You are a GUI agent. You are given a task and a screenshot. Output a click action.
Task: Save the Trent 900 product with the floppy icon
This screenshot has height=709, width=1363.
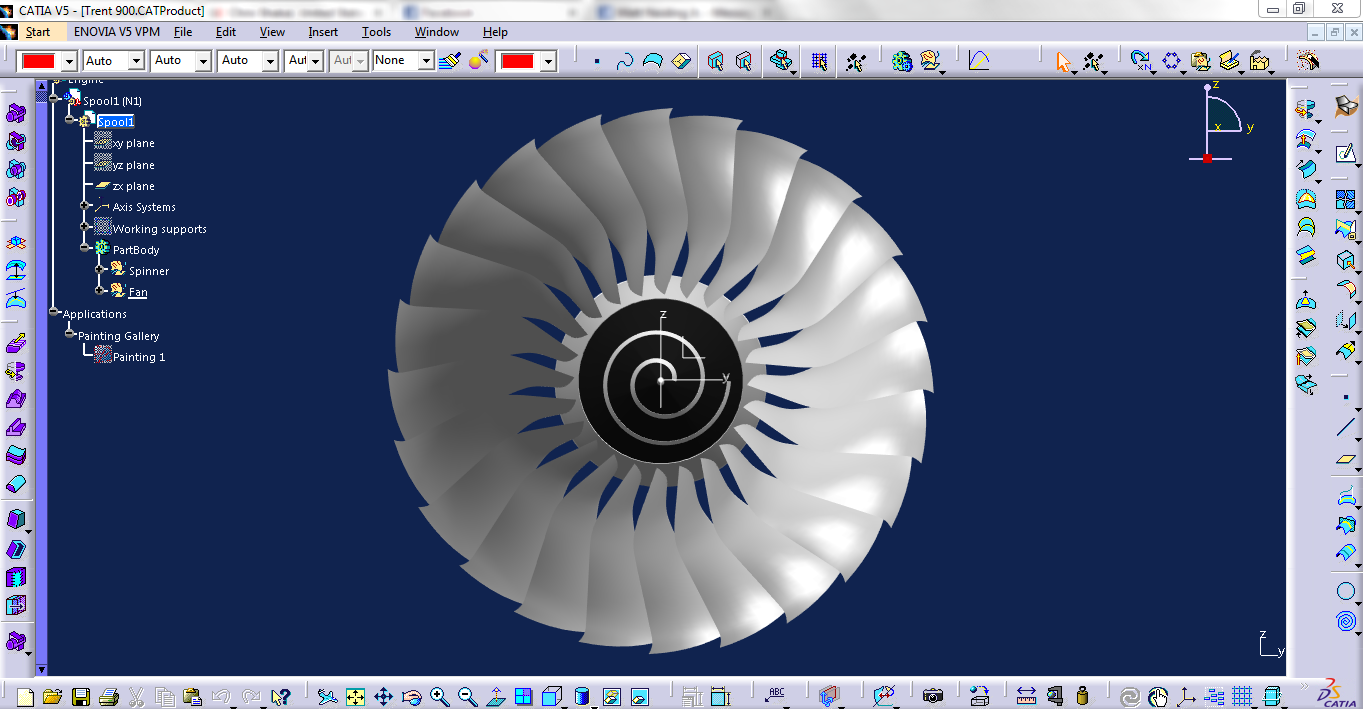point(81,696)
